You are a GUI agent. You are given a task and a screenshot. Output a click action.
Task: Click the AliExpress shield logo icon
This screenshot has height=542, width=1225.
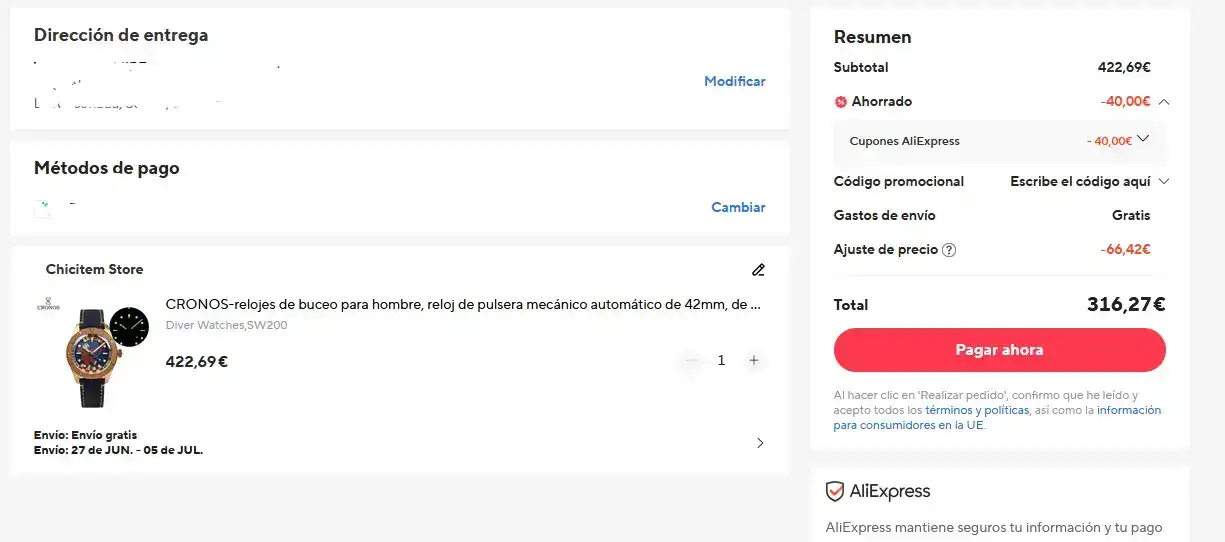[x=835, y=491]
